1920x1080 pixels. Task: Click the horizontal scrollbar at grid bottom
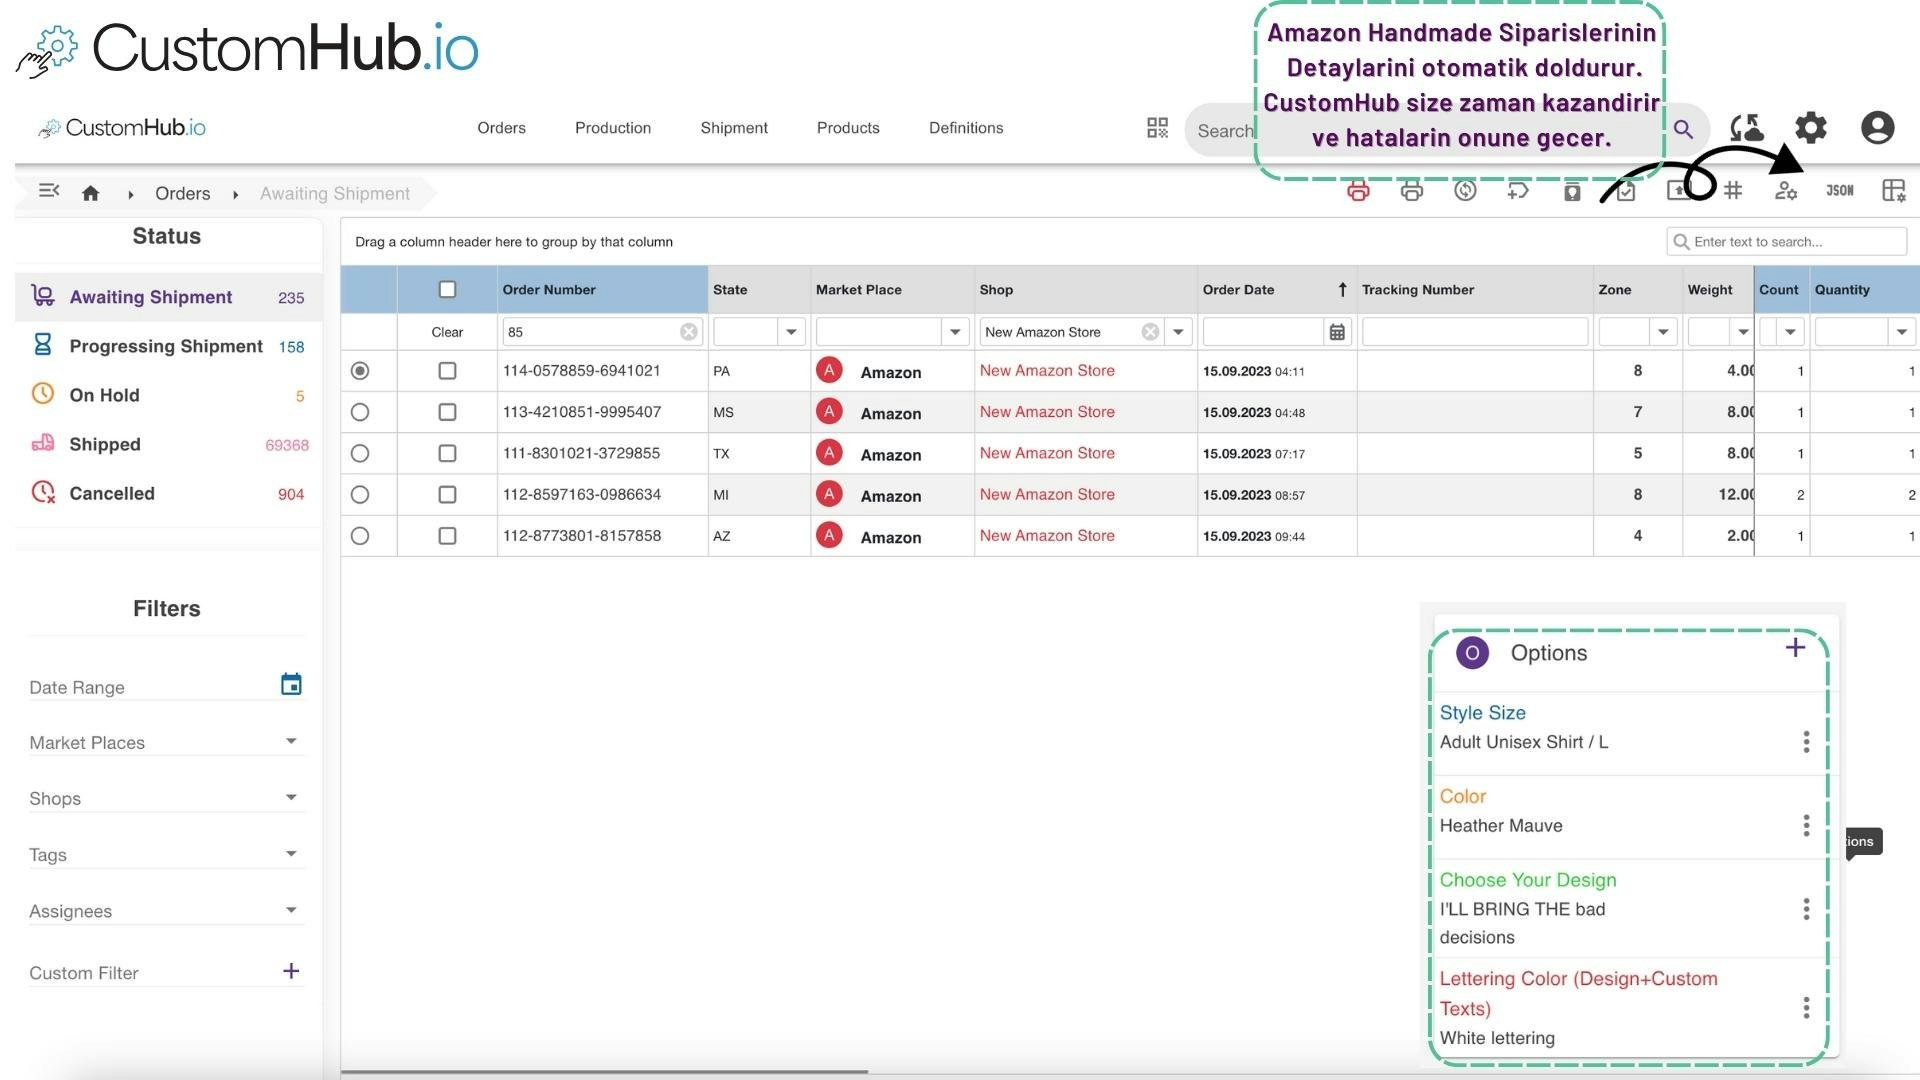(x=604, y=1071)
